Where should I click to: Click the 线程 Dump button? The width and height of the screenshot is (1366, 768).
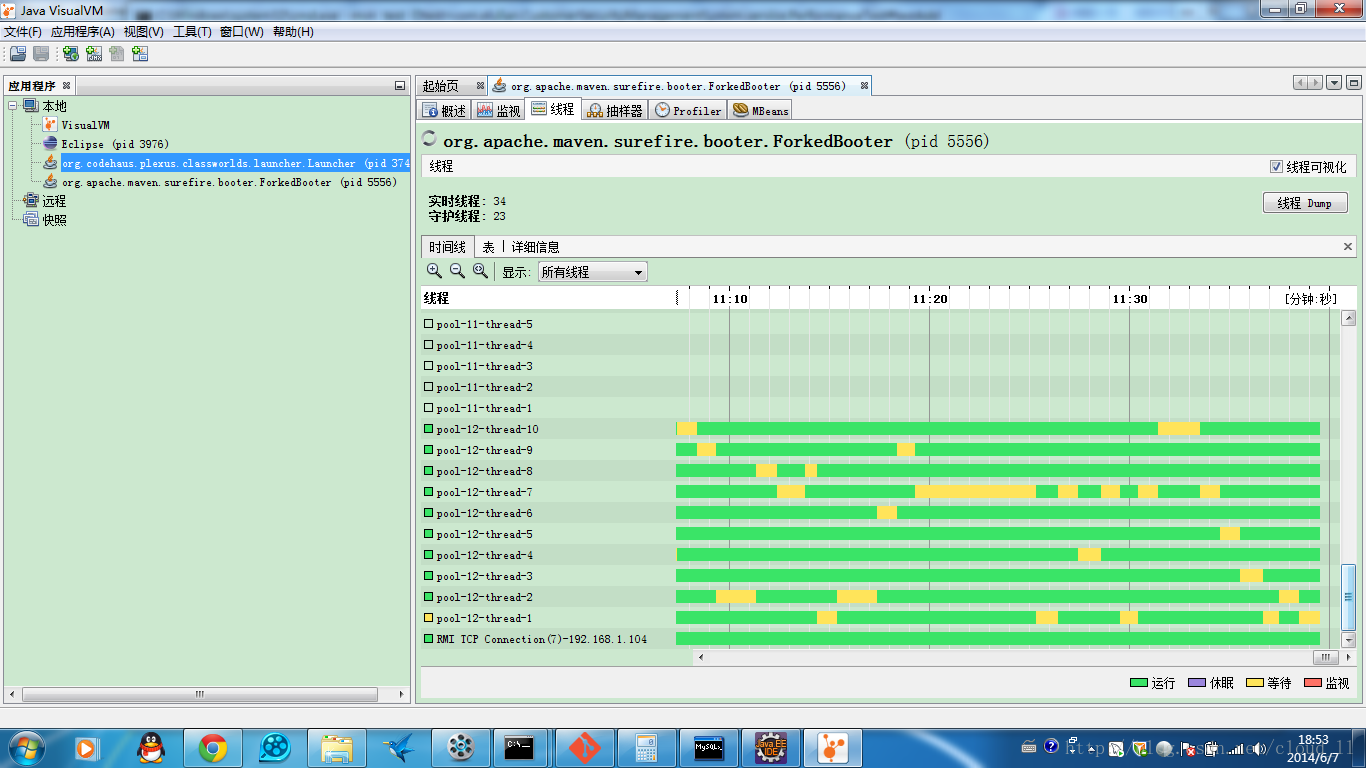point(1305,203)
